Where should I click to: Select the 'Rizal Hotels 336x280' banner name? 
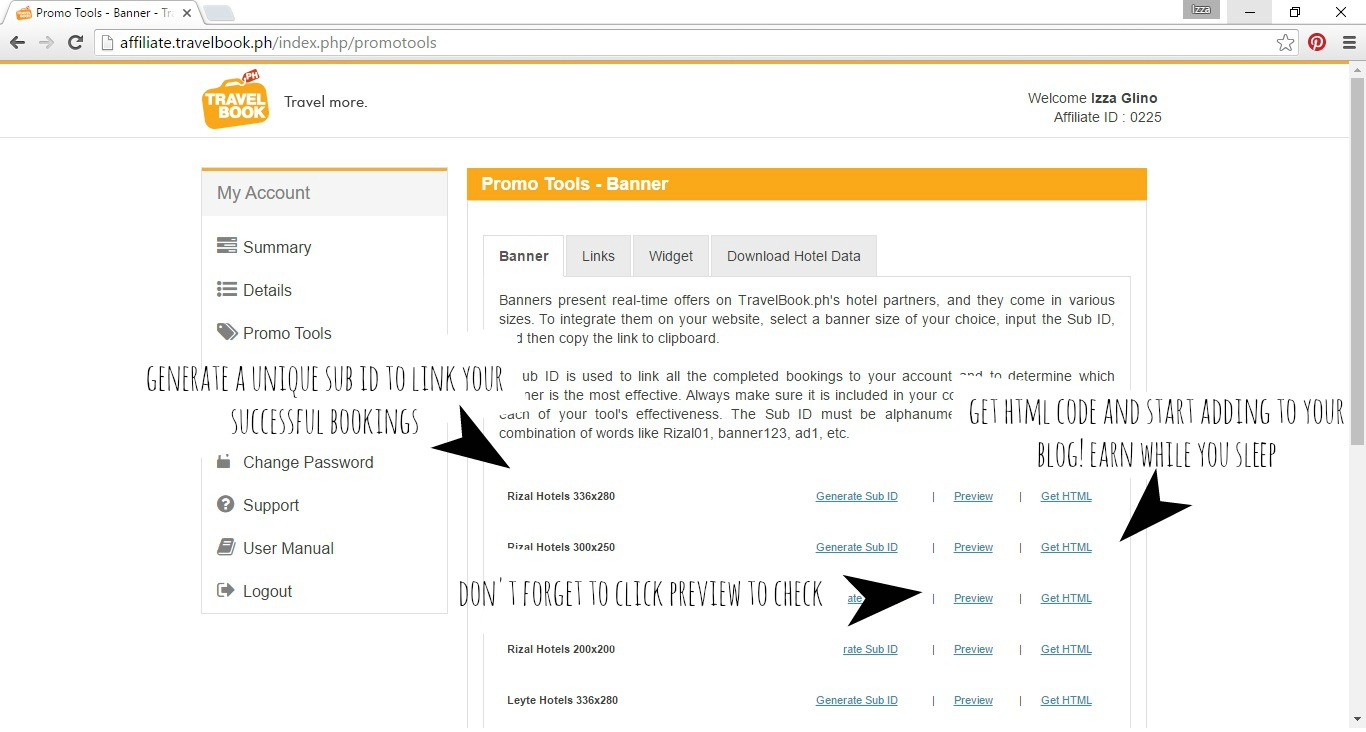pyautogui.click(x=561, y=496)
